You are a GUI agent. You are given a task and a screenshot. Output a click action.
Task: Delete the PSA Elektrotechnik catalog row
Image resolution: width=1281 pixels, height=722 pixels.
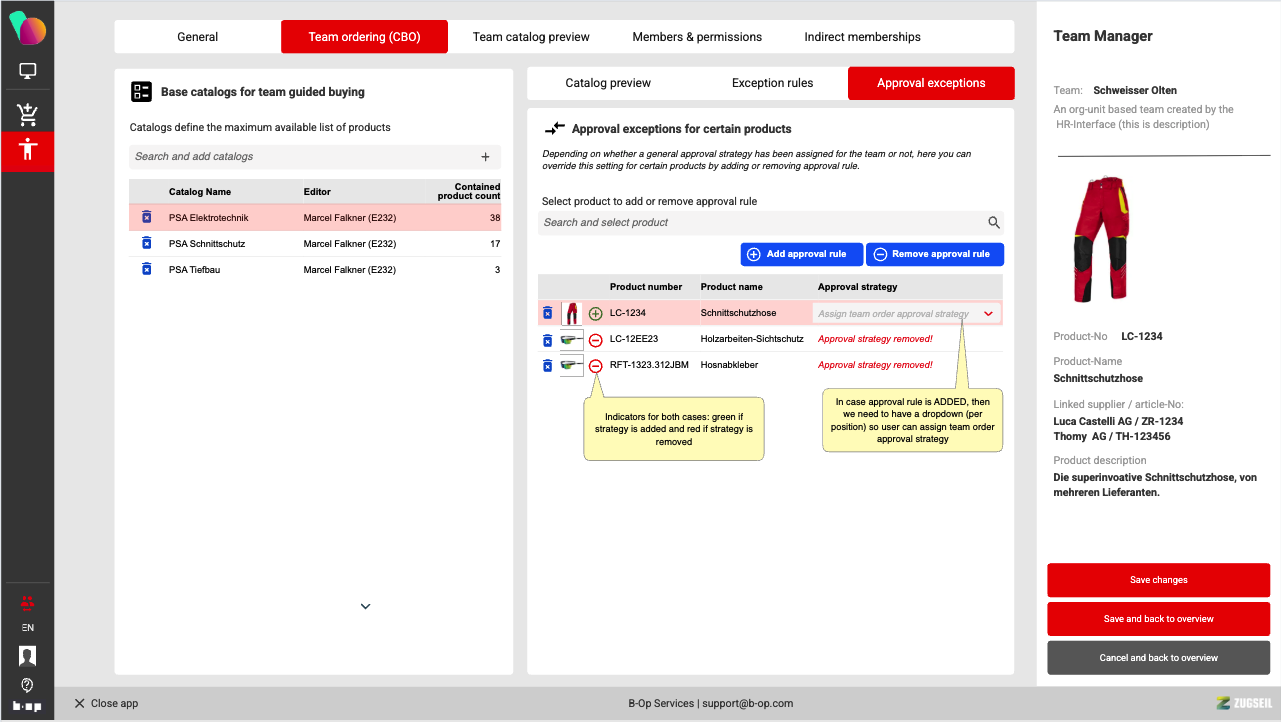(x=147, y=217)
